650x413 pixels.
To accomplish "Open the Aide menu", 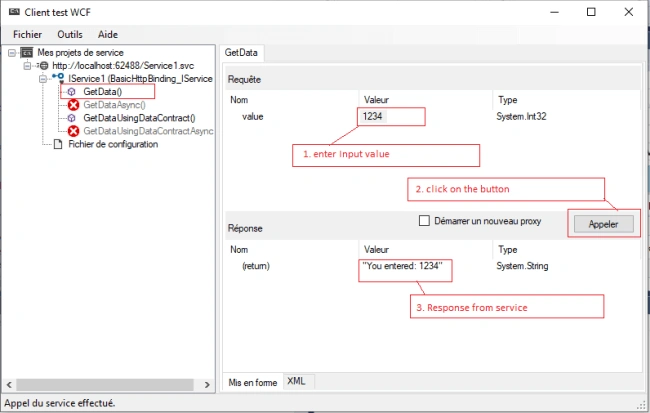I will pyautogui.click(x=108, y=34).
